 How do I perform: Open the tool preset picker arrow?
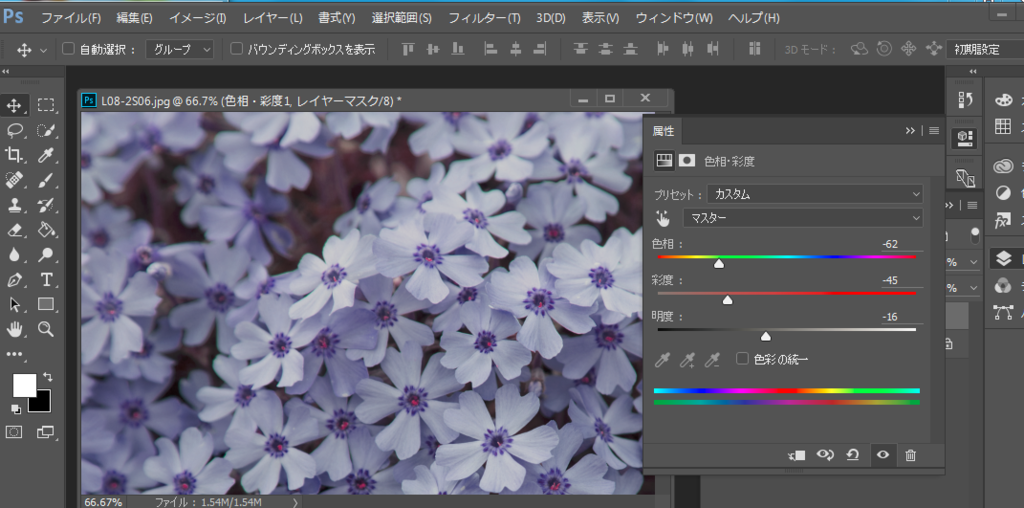tap(44, 50)
